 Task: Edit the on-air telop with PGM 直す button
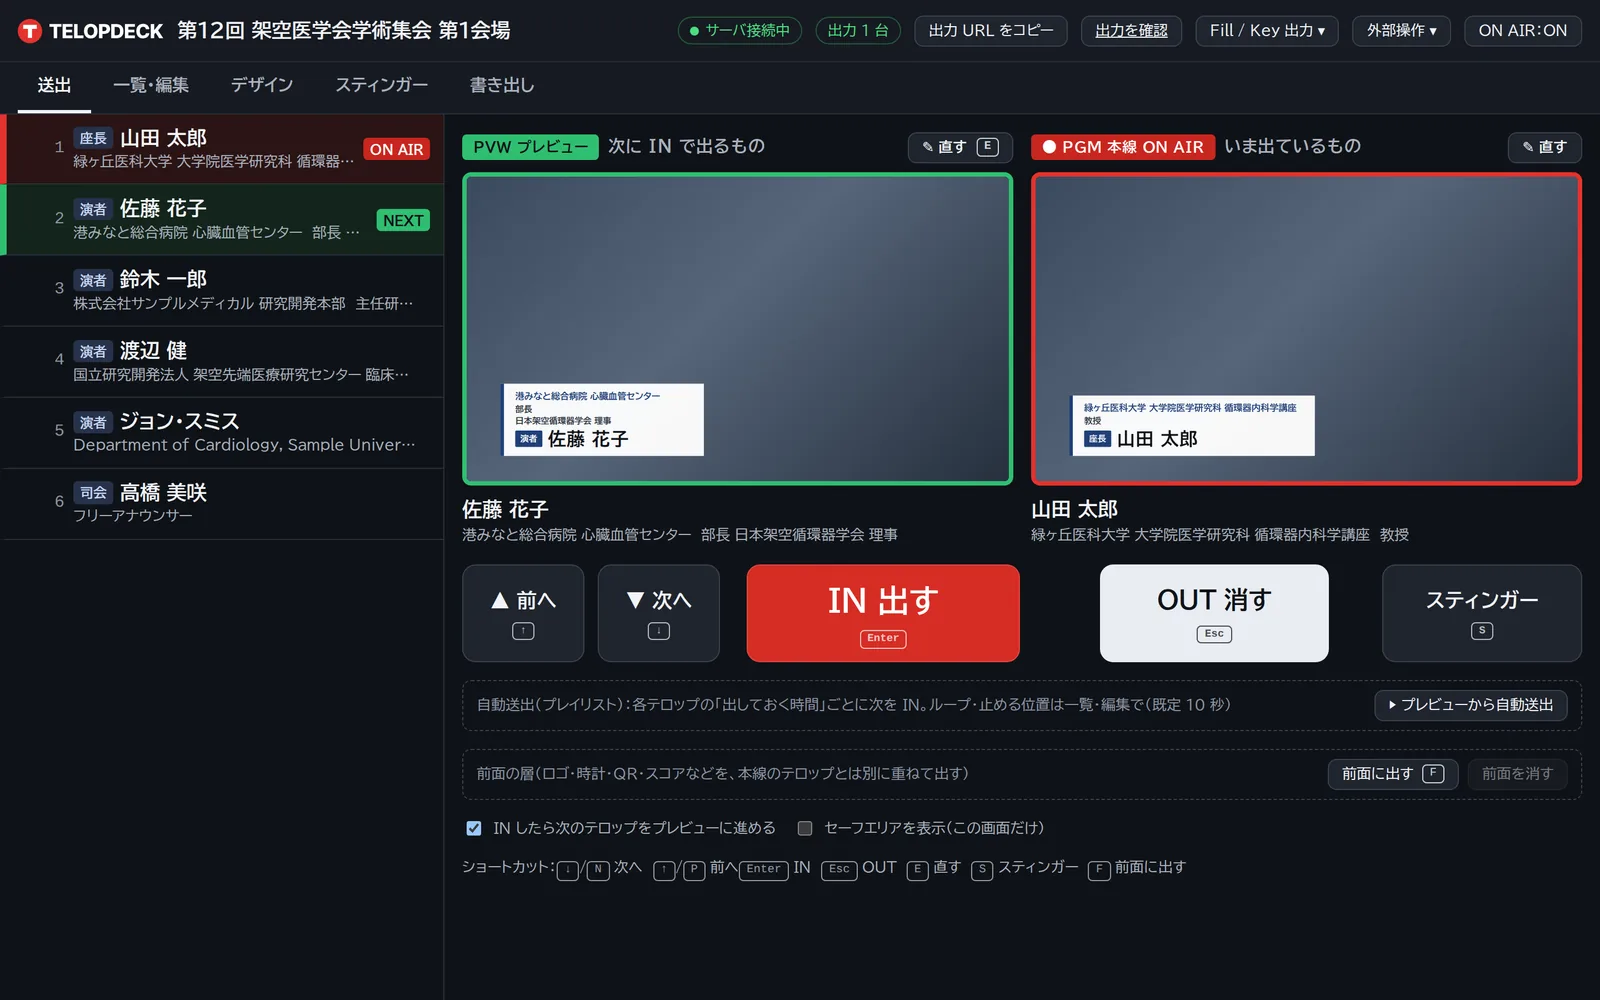point(1545,147)
